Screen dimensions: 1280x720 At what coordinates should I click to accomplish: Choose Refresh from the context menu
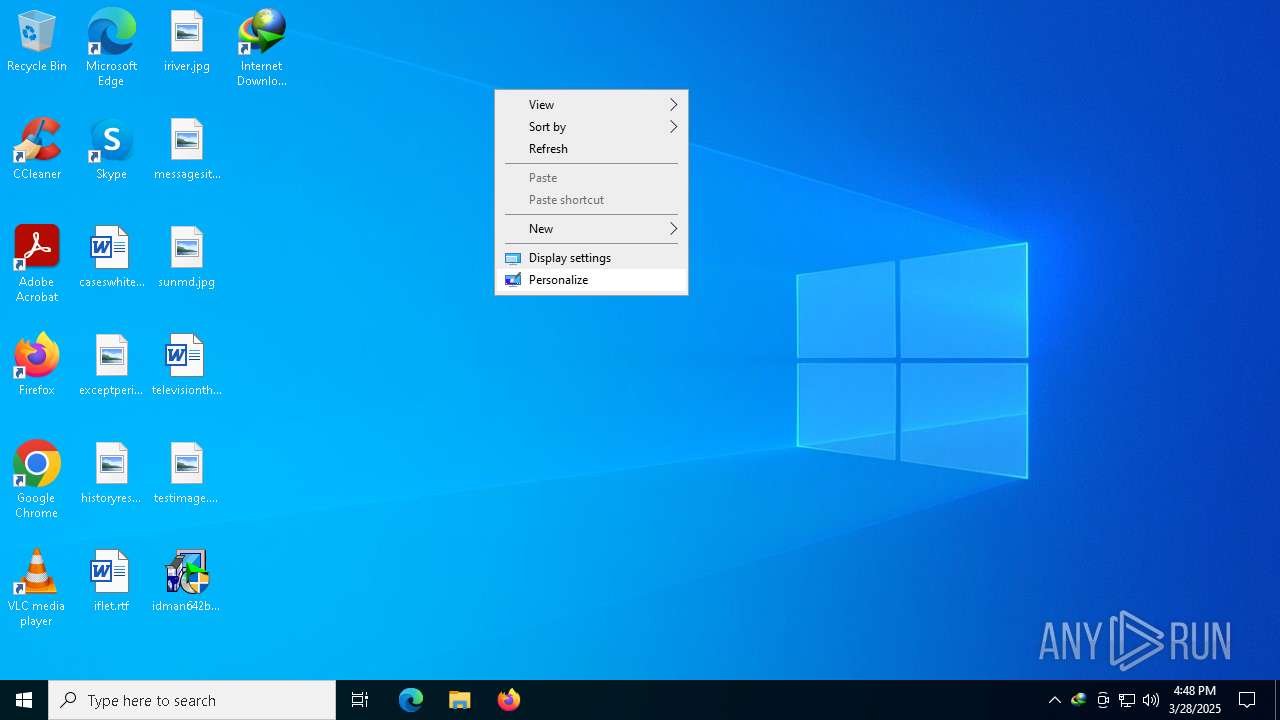coord(591,148)
